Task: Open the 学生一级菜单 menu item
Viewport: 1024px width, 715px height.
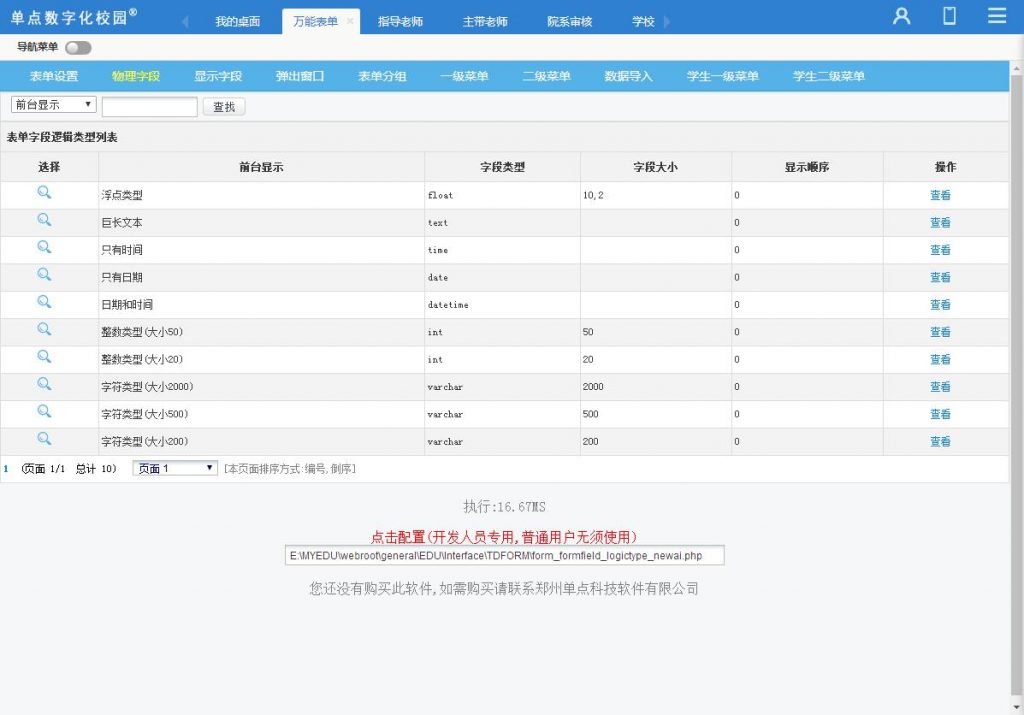Action: pyautogui.click(x=722, y=76)
